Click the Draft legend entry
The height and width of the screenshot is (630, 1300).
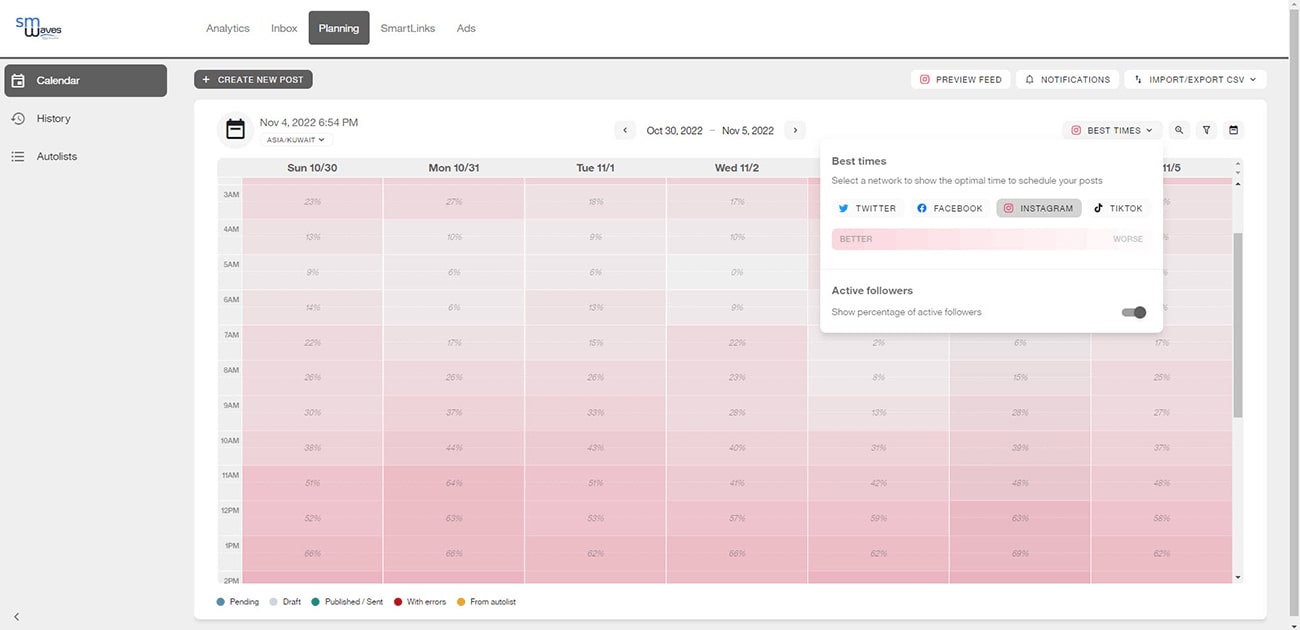click(x=285, y=602)
